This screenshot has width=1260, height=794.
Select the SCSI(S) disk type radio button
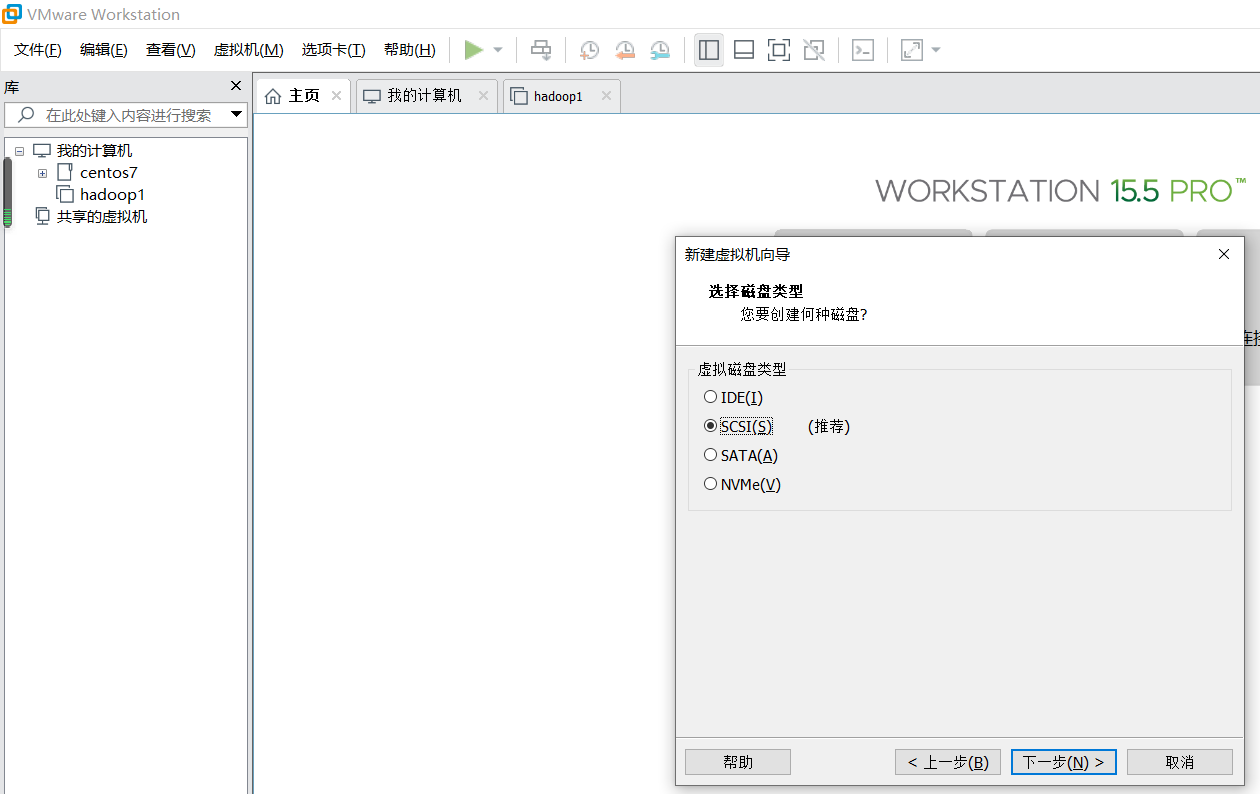(710, 426)
